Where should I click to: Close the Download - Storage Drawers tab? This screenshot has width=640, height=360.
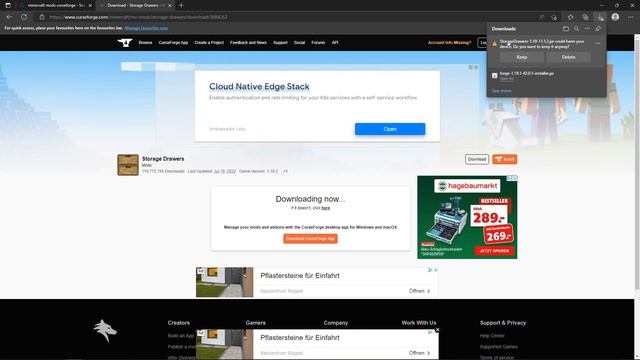pos(170,6)
